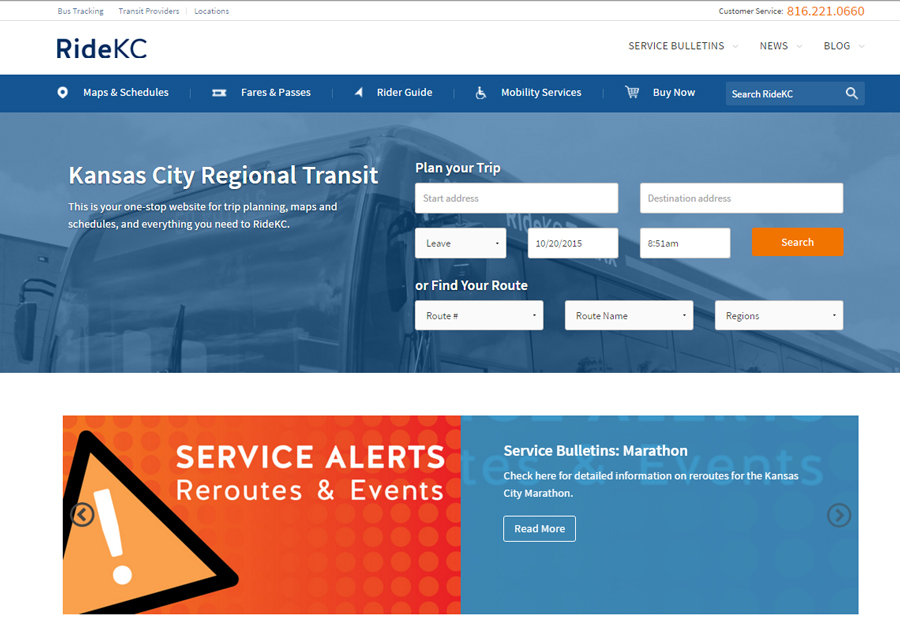
Task: Click the Read More button
Action: click(540, 529)
